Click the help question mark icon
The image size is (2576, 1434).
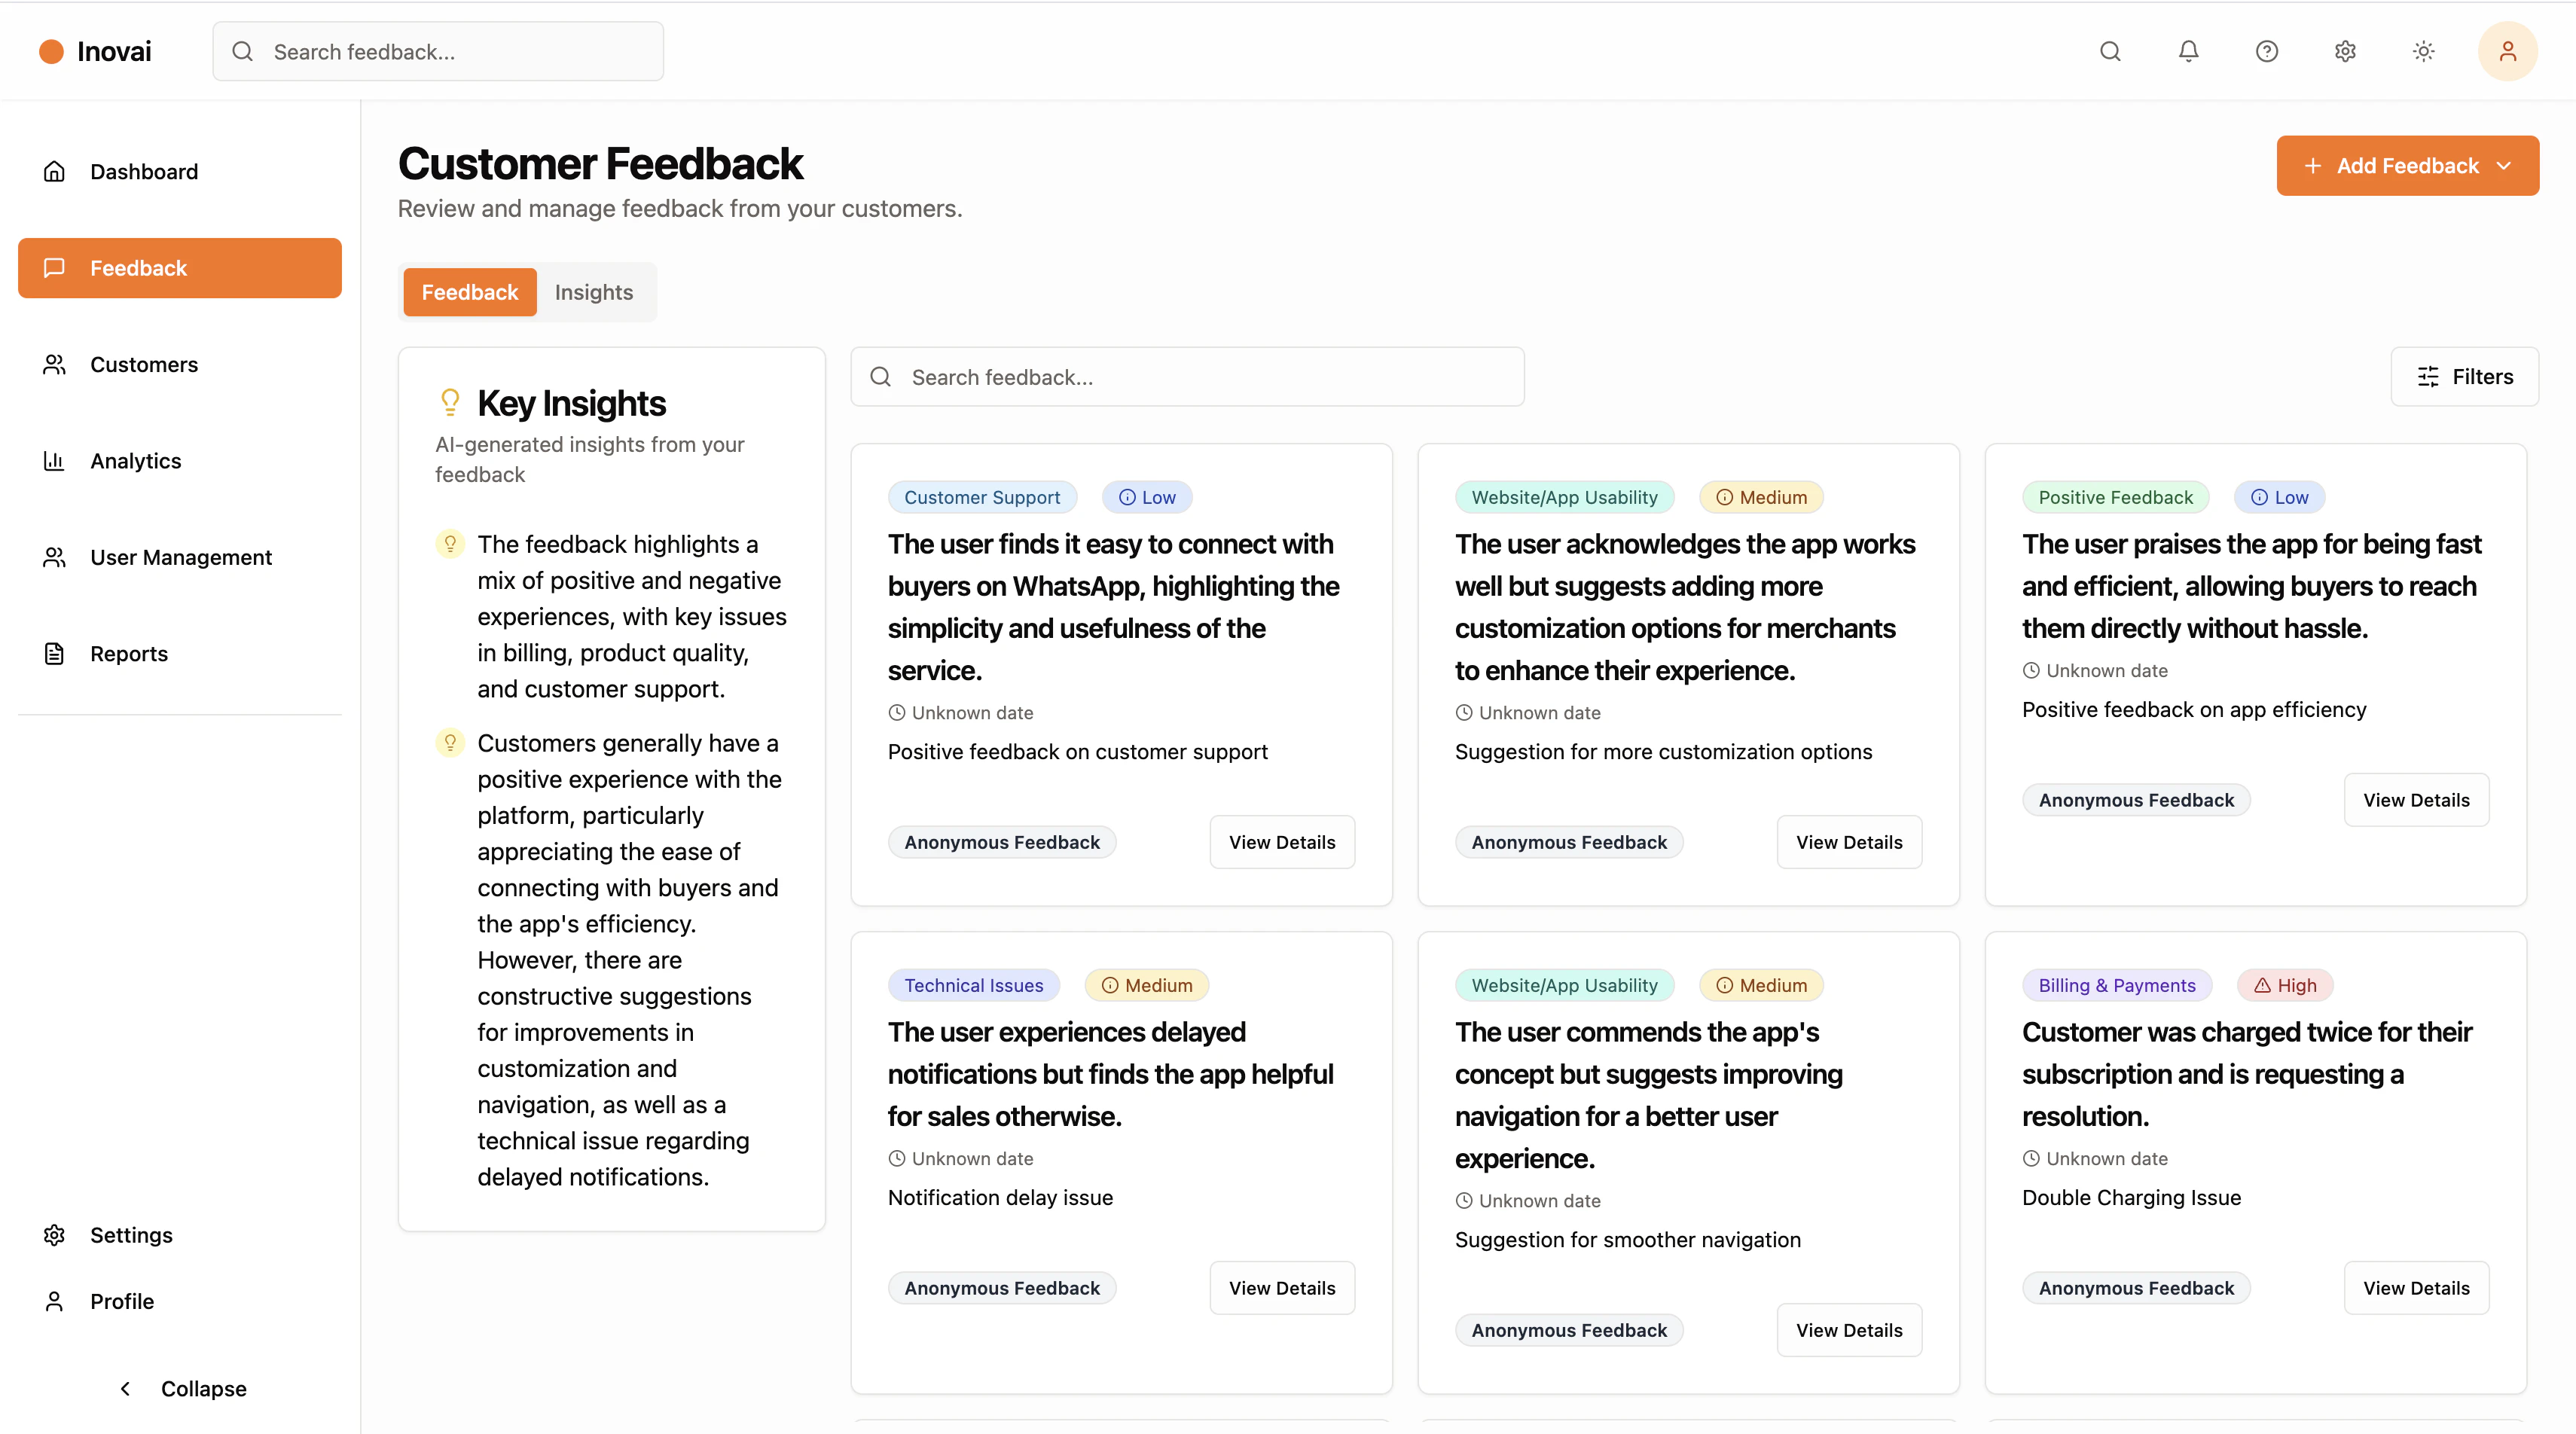[2267, 51]
